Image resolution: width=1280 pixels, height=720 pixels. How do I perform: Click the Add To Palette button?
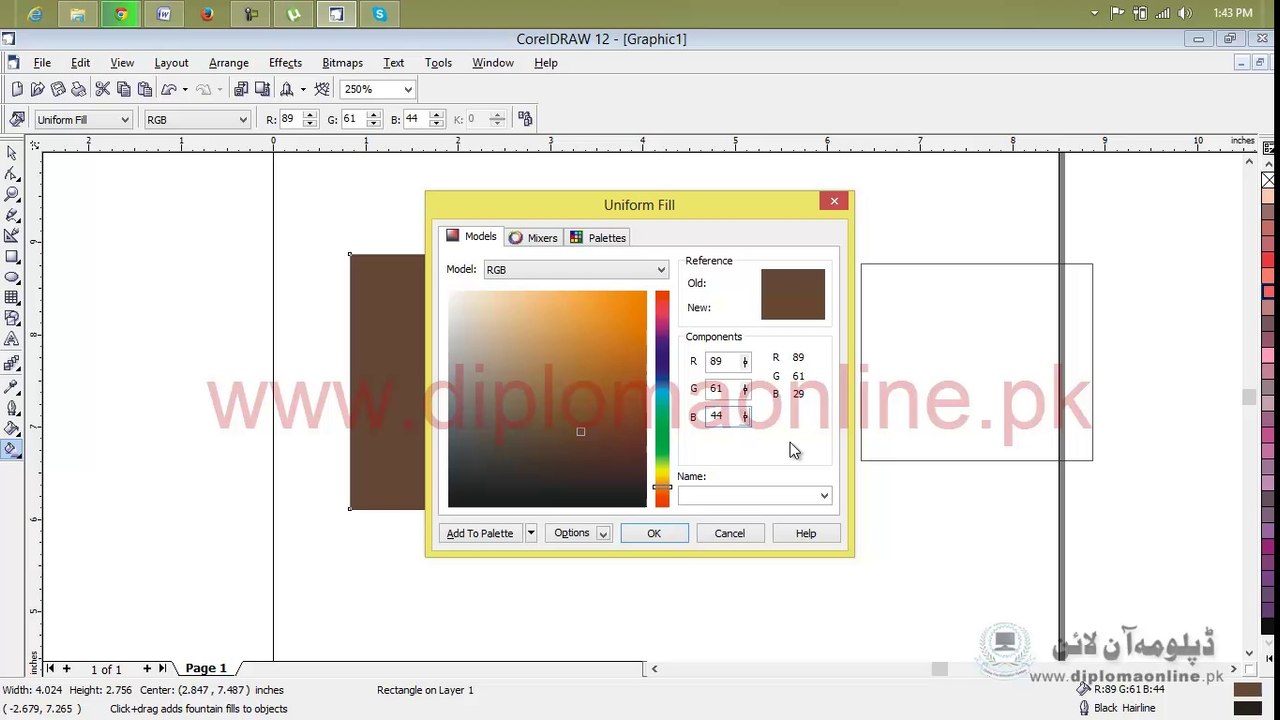480,533
